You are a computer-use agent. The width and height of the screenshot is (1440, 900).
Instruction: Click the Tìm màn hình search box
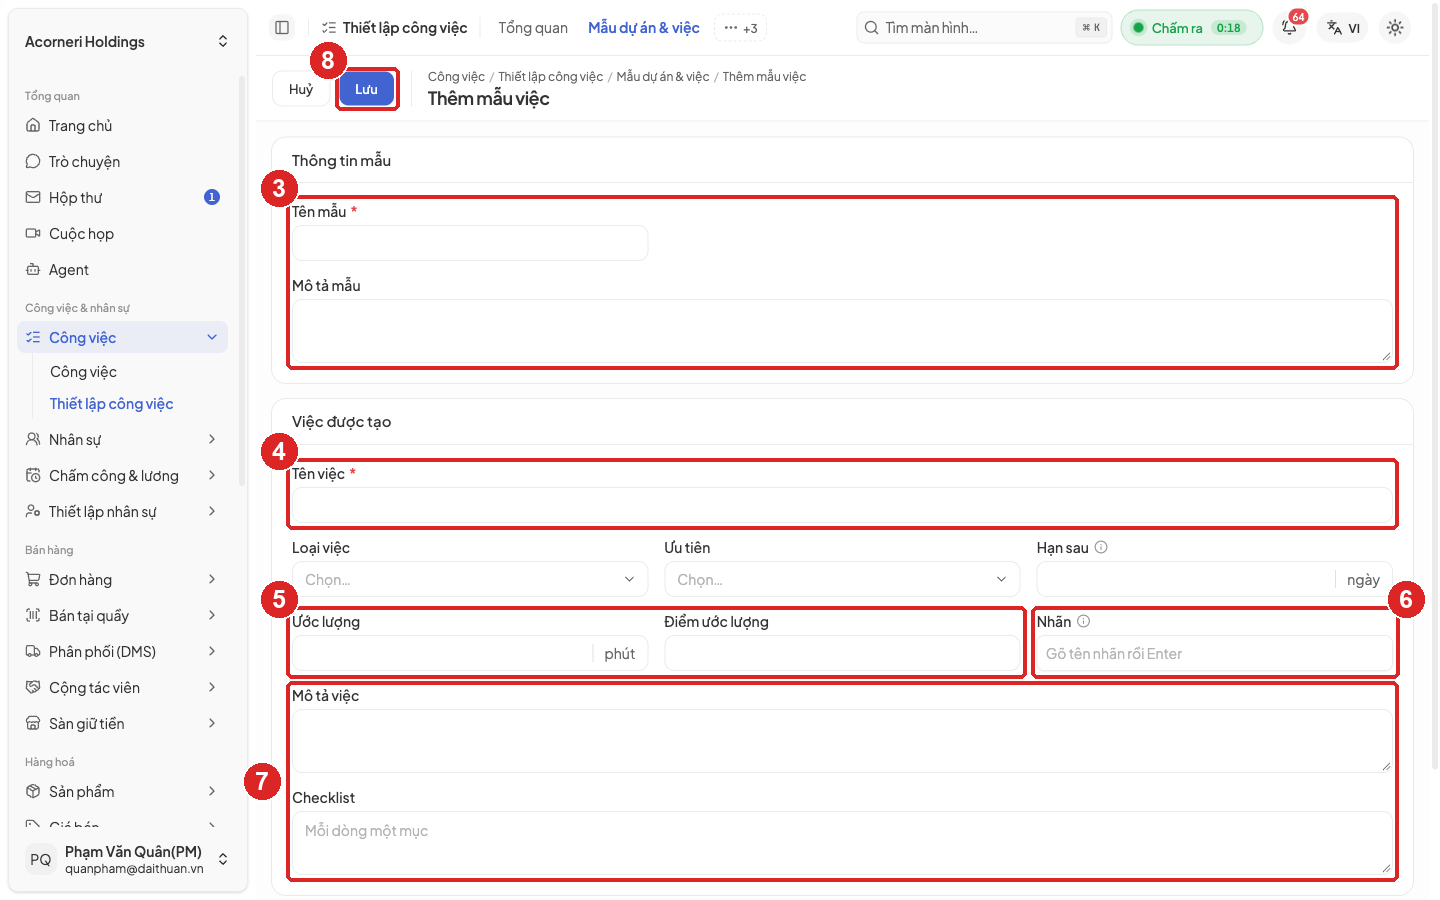(984, 28)
